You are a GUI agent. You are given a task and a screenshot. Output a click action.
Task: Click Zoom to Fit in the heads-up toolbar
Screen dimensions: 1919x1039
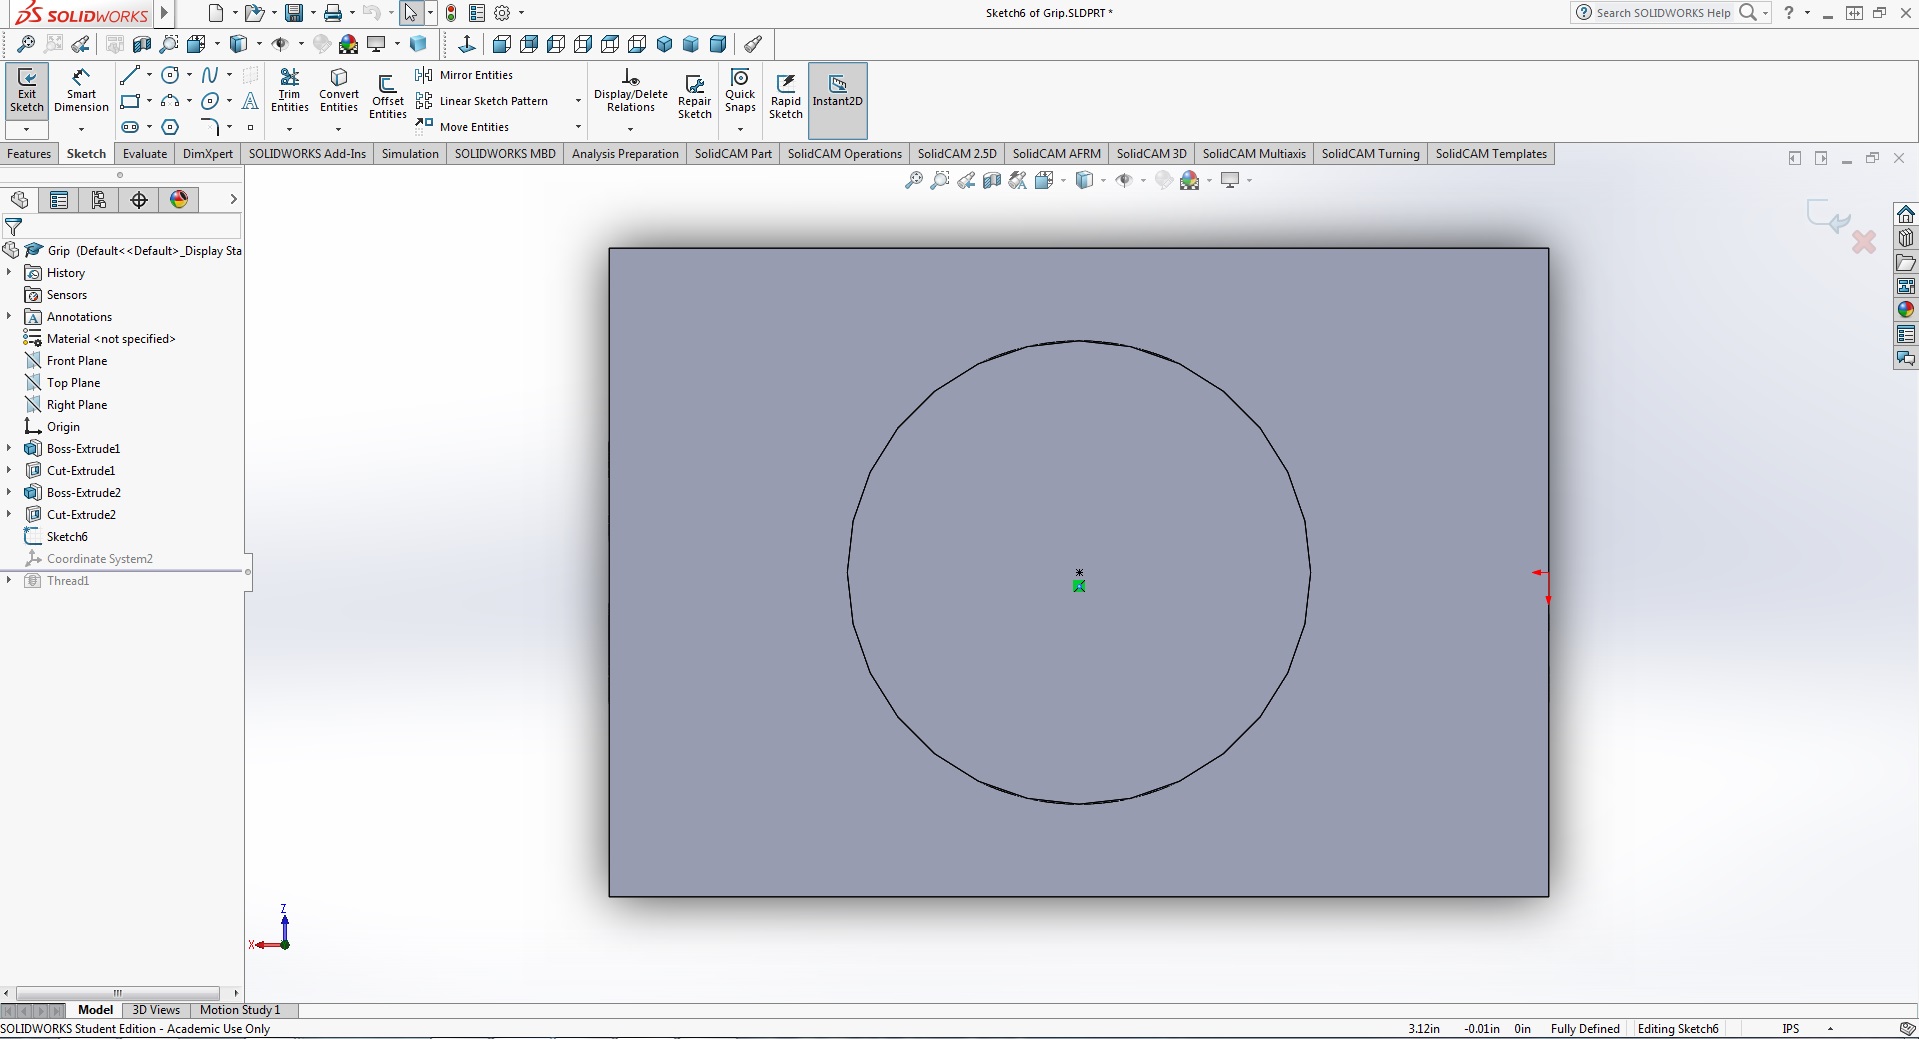tap(912, 180)
